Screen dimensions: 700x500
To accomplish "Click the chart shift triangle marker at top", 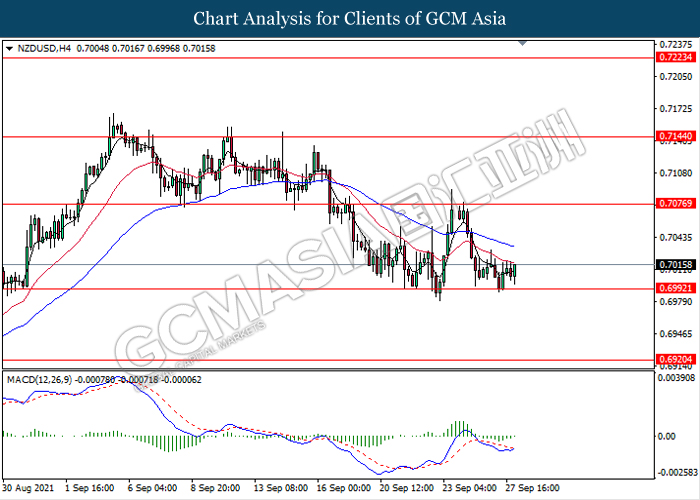I will click(x=522, y=43).
